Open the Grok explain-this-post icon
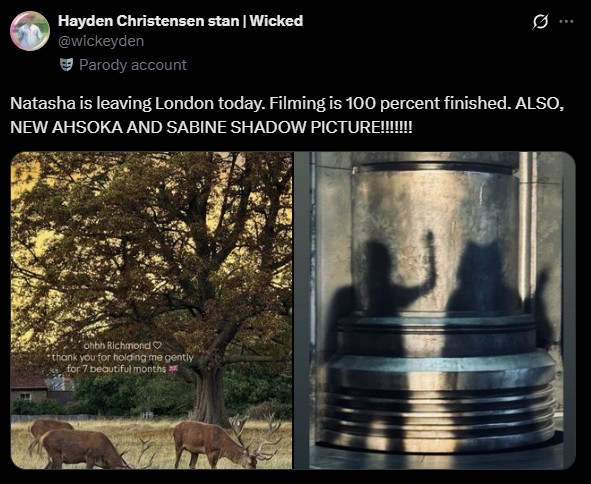The height and width of the screenshot is (484, 591). tap(540, 22)
